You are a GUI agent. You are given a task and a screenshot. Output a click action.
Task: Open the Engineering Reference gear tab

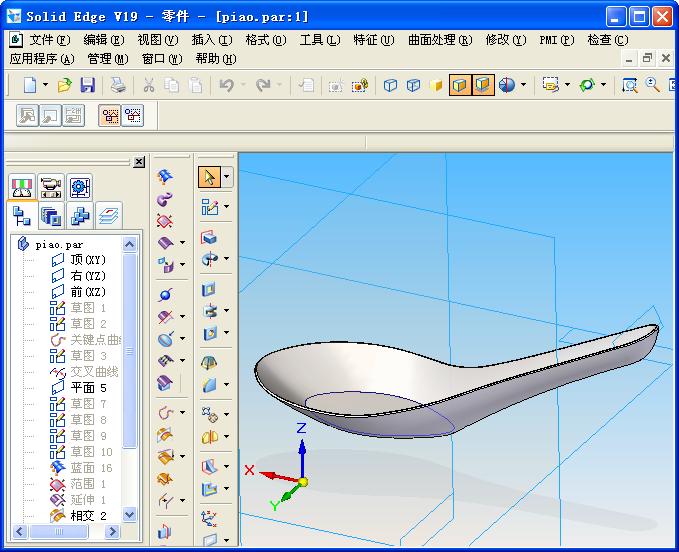80,187
